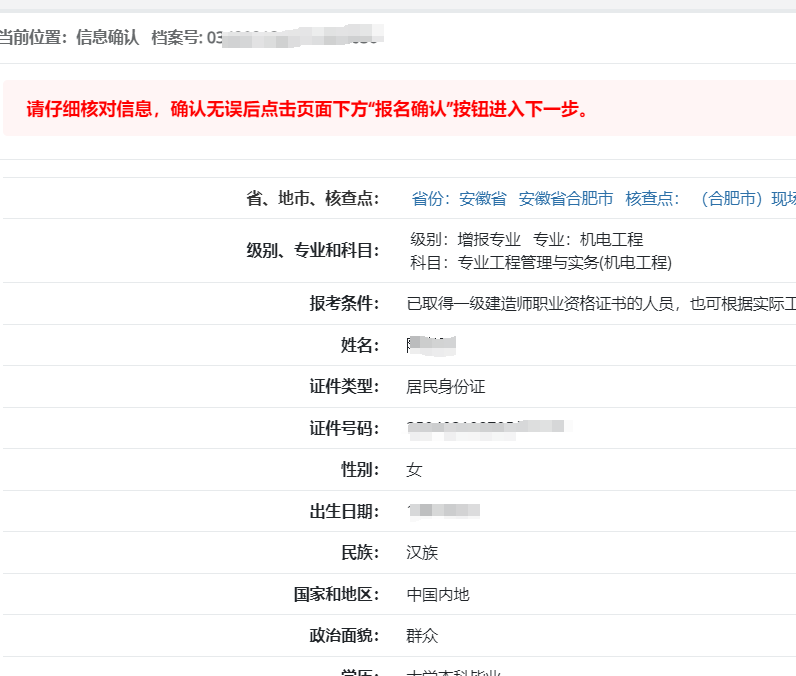Click the 省份: 安徽省 blue text
Screen dimensions: 796x676
pyautogui.click(x=459, y=199)
